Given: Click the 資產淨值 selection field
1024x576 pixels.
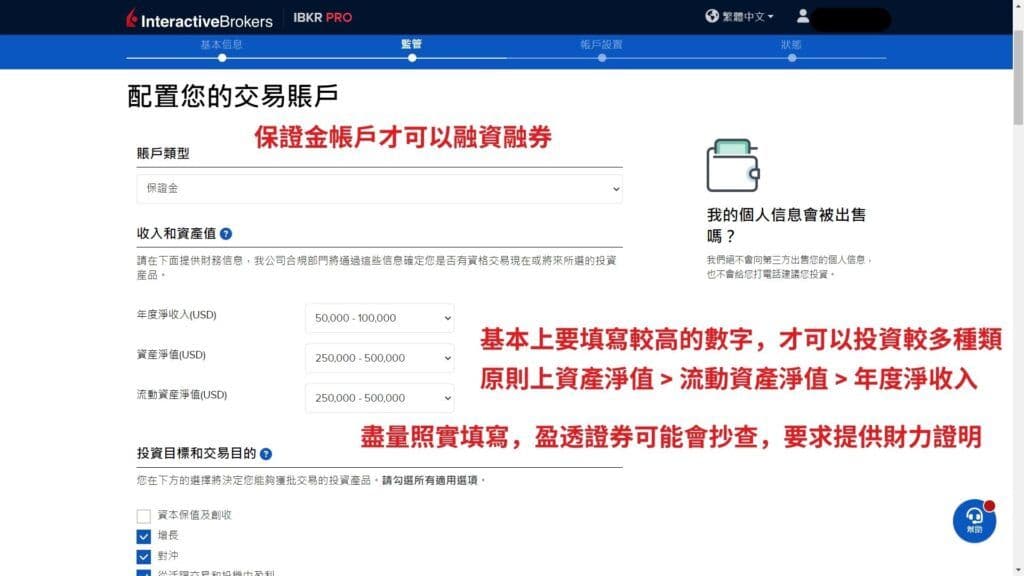Looking at the screenshot, I should tap(378, 357).
